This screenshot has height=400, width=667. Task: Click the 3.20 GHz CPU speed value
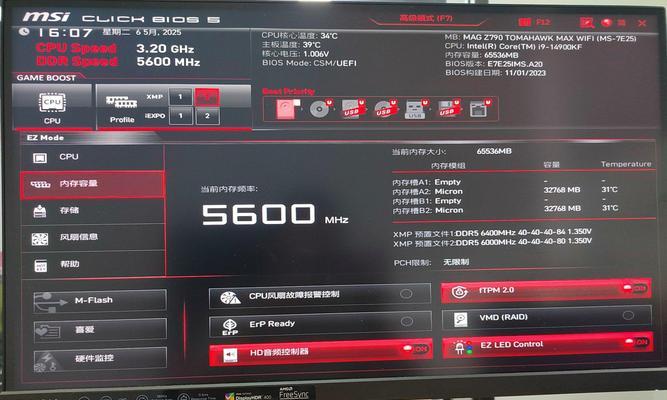(165, 49)
